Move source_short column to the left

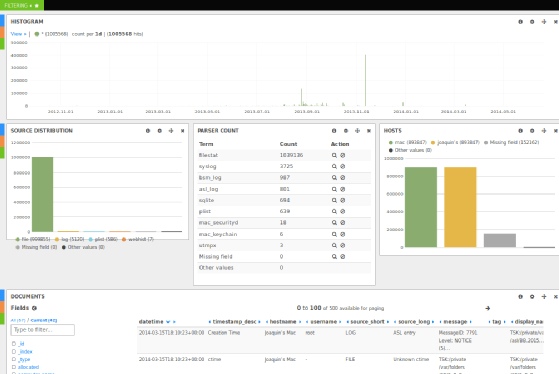[x=348, y=322]
